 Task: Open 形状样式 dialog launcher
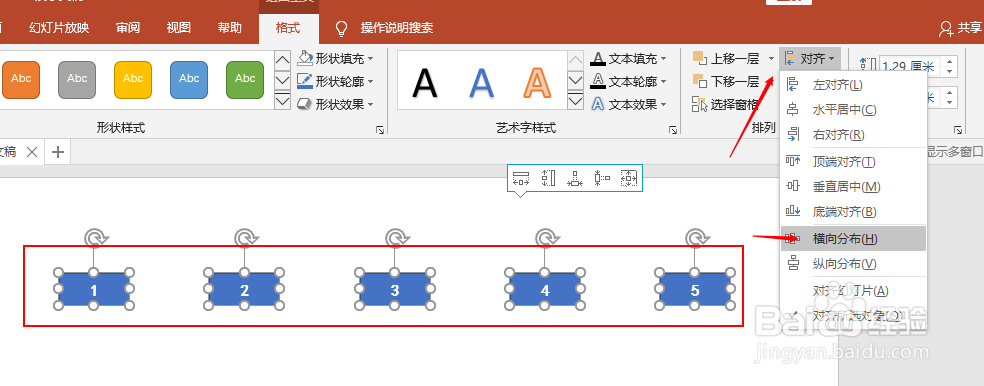[379, 130]
